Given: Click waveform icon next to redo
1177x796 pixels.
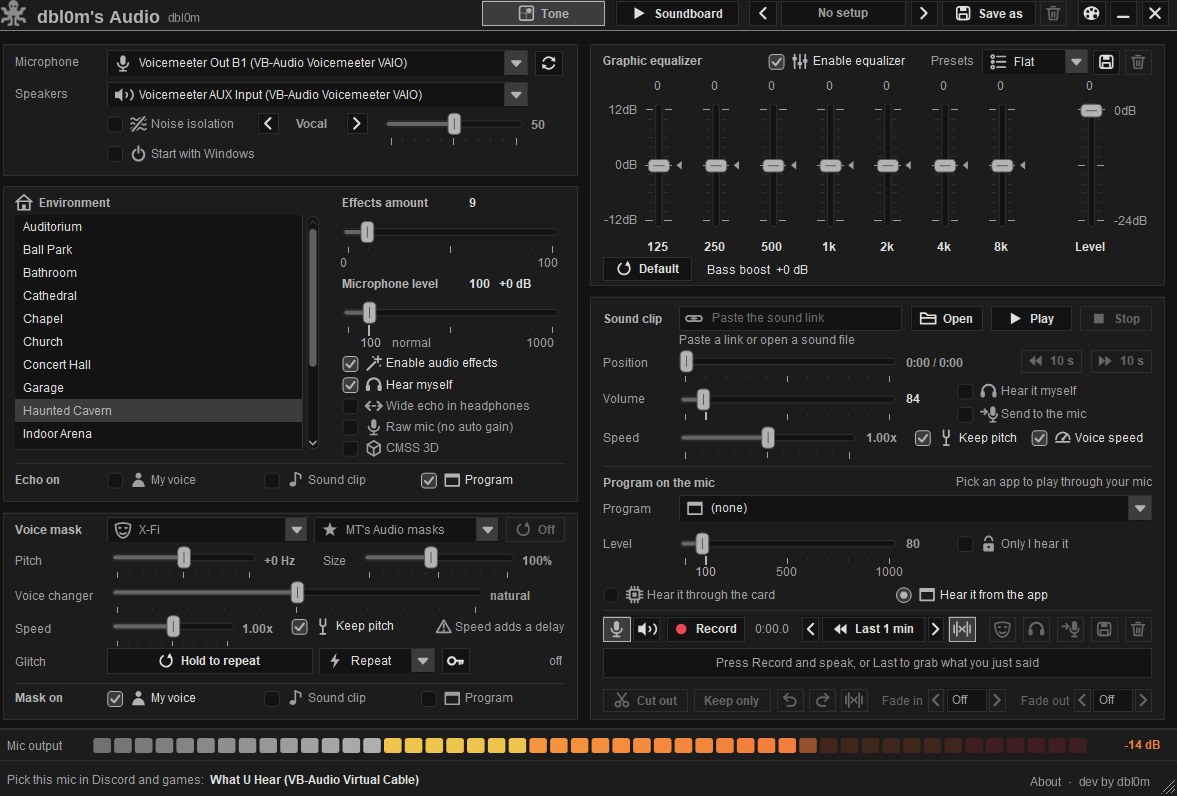Looking at the screenshot, I should coord(853,701).
